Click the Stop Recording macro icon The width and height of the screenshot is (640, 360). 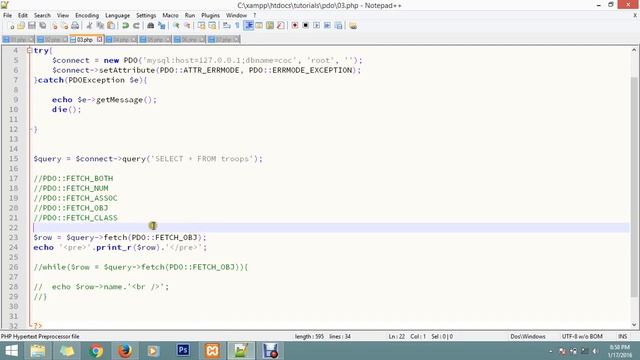pos(305,26)
